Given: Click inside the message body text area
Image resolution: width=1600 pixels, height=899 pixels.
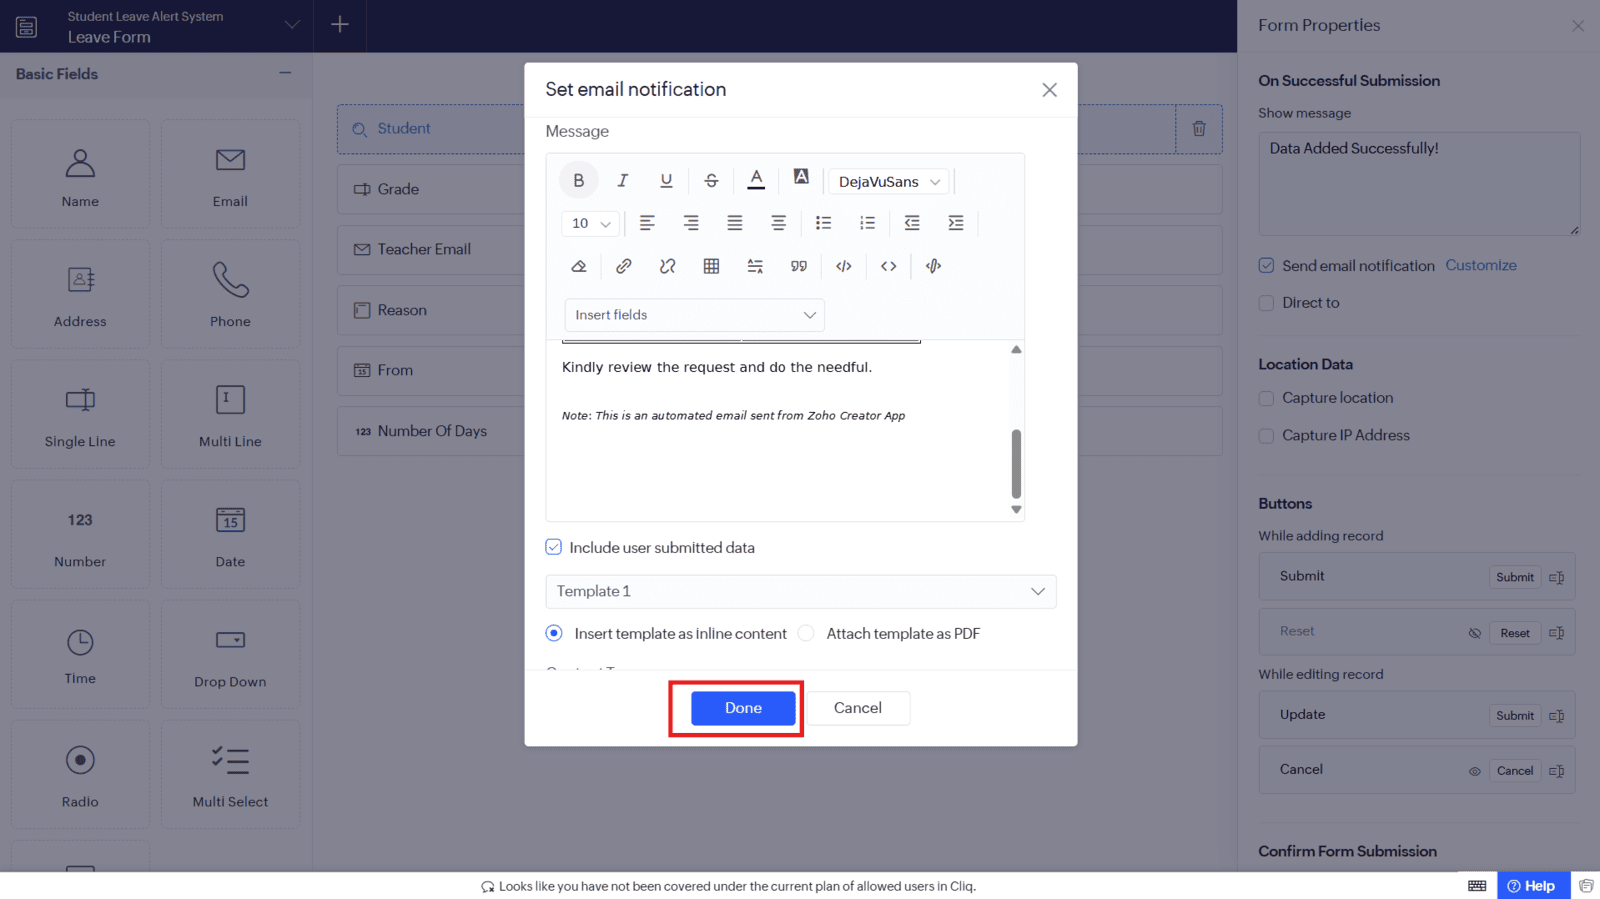Looking at the screenshot, I should tap(780, 460).
